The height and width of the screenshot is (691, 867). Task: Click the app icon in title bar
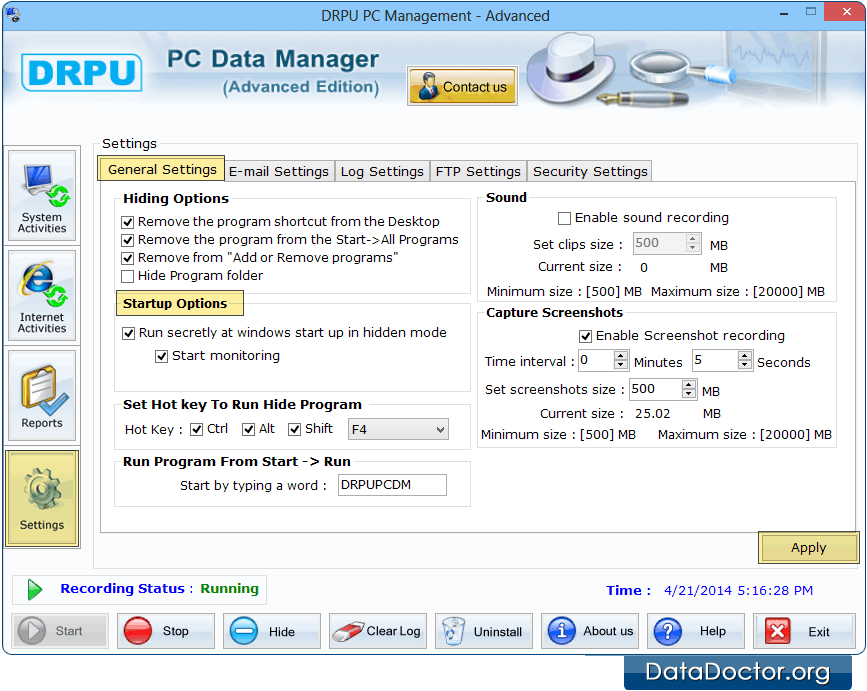(x=13, y=14)
